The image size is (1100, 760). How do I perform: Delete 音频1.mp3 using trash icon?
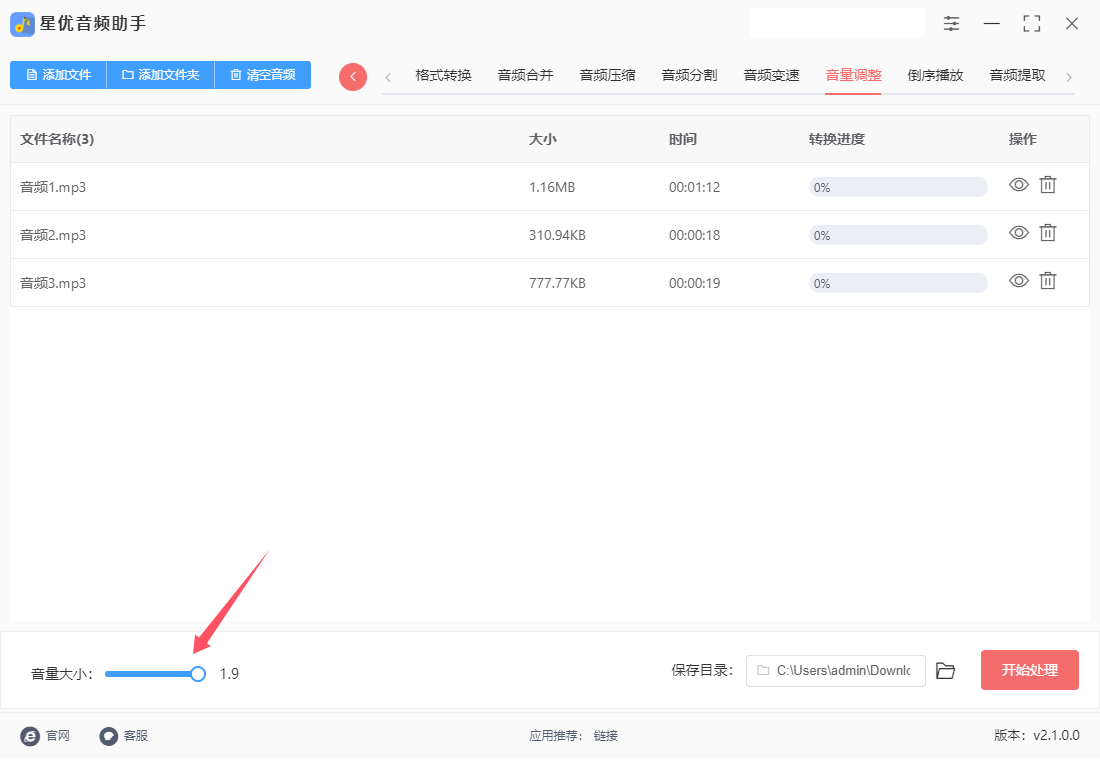(x=1047, y=185)
